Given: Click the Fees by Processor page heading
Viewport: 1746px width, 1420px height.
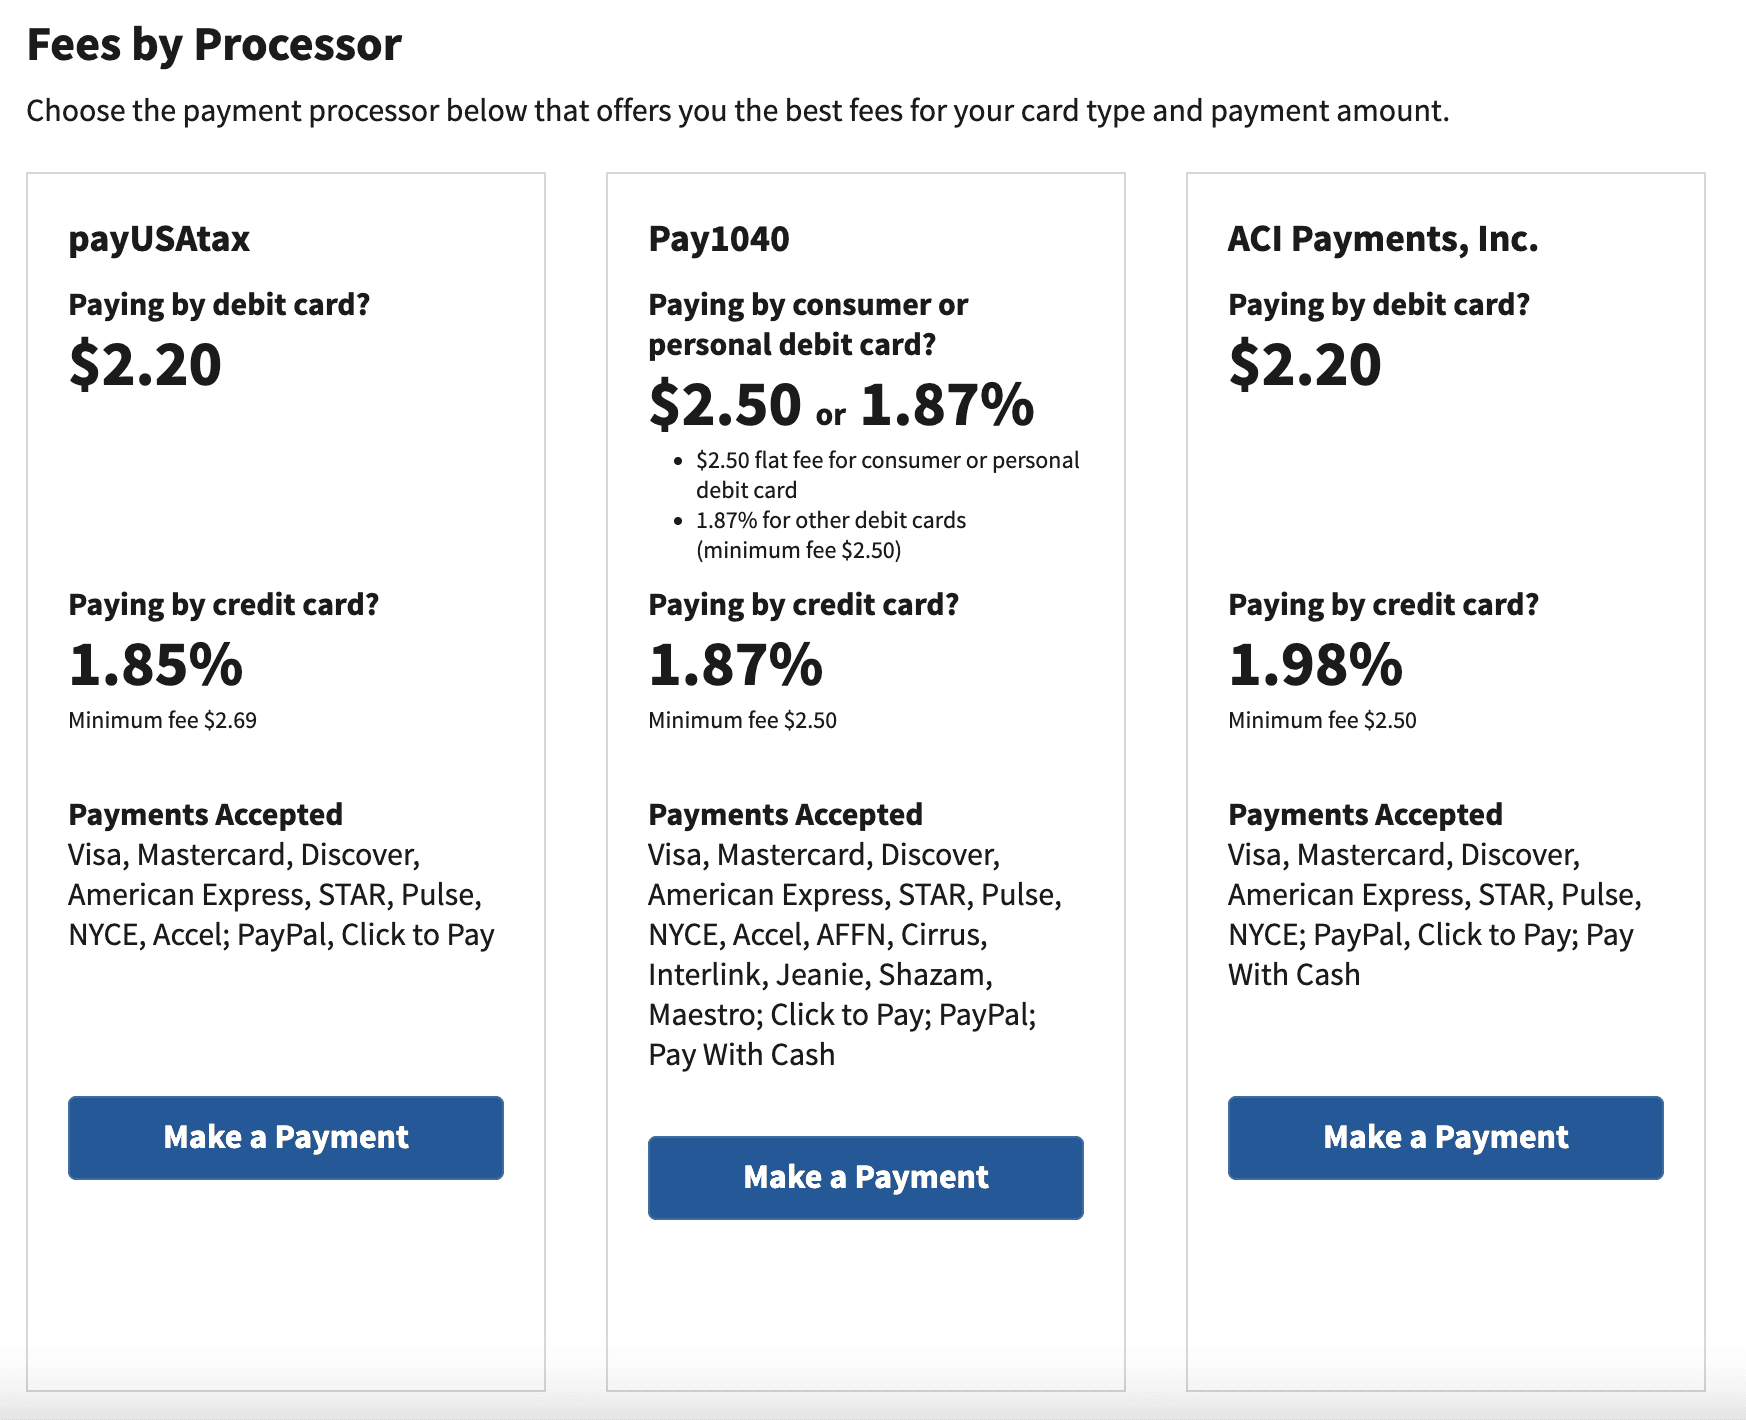Looking at the screenshot, I should [x=214, y=44].
